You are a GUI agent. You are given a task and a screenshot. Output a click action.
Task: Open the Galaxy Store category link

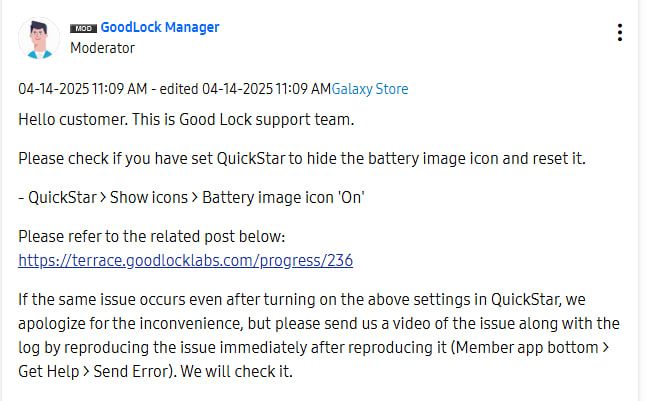(x=370, y=89)
